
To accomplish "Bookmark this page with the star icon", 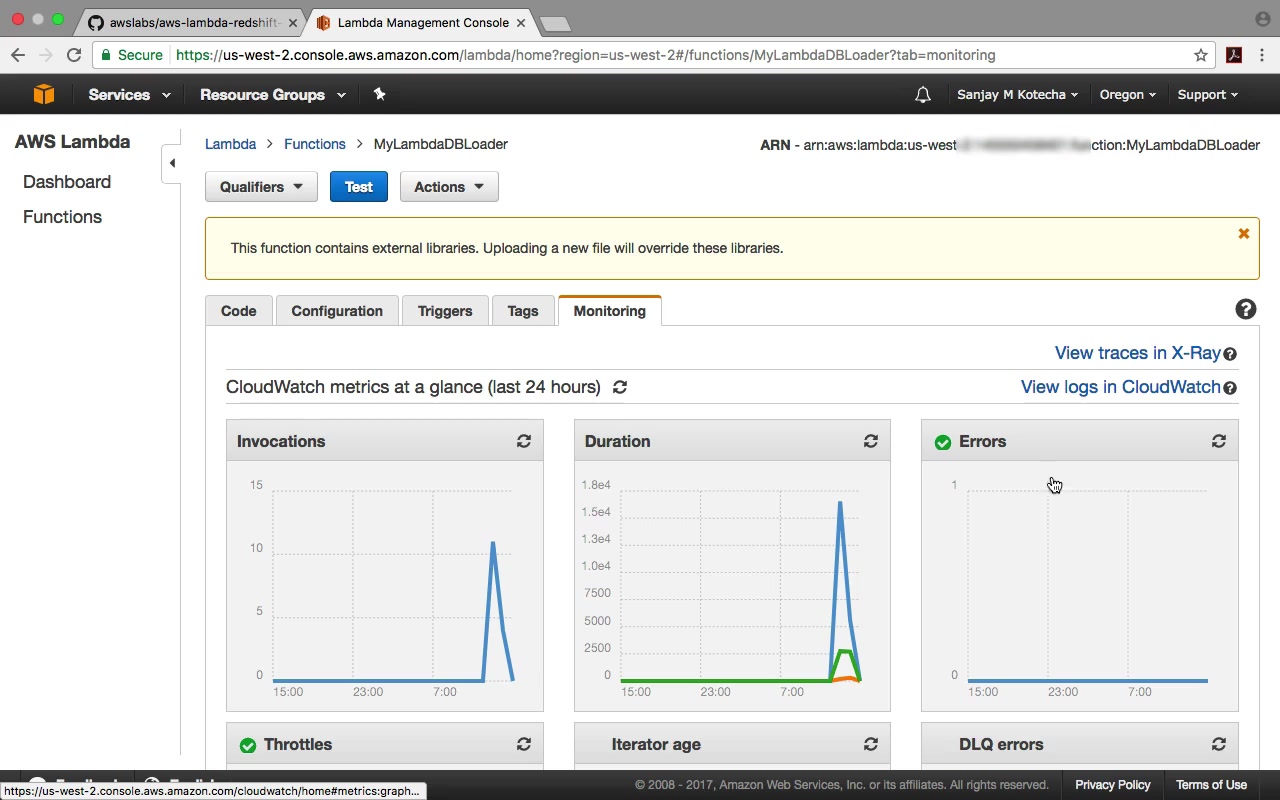I will [1201, 55].
